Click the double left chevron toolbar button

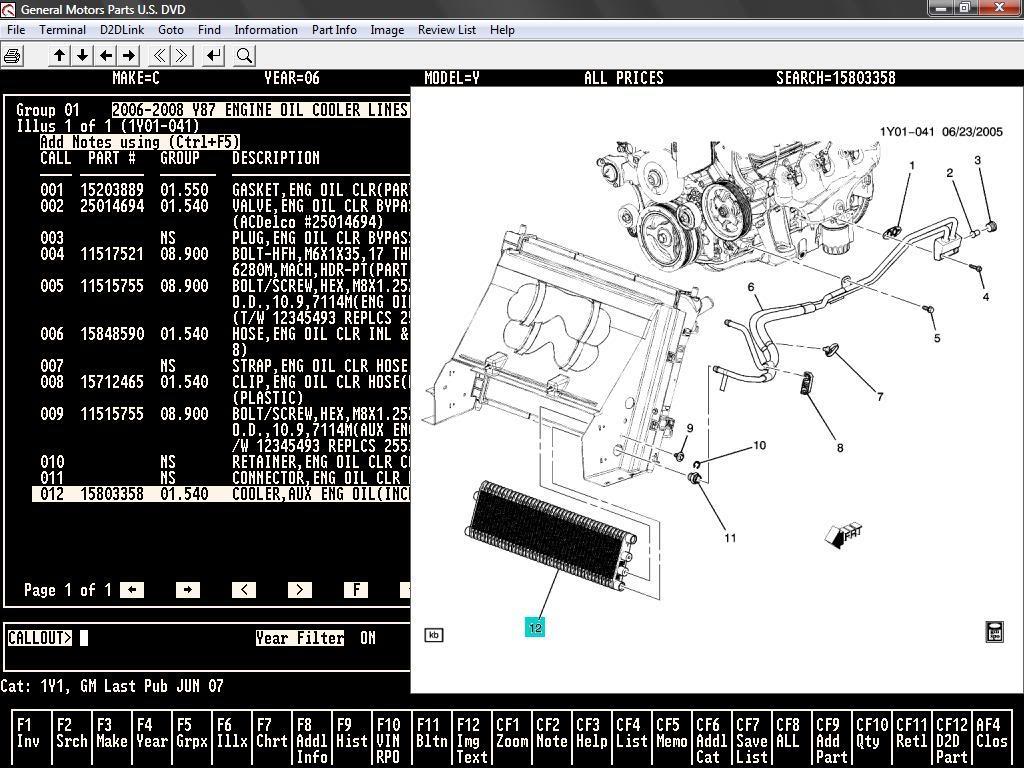point(159,56)
